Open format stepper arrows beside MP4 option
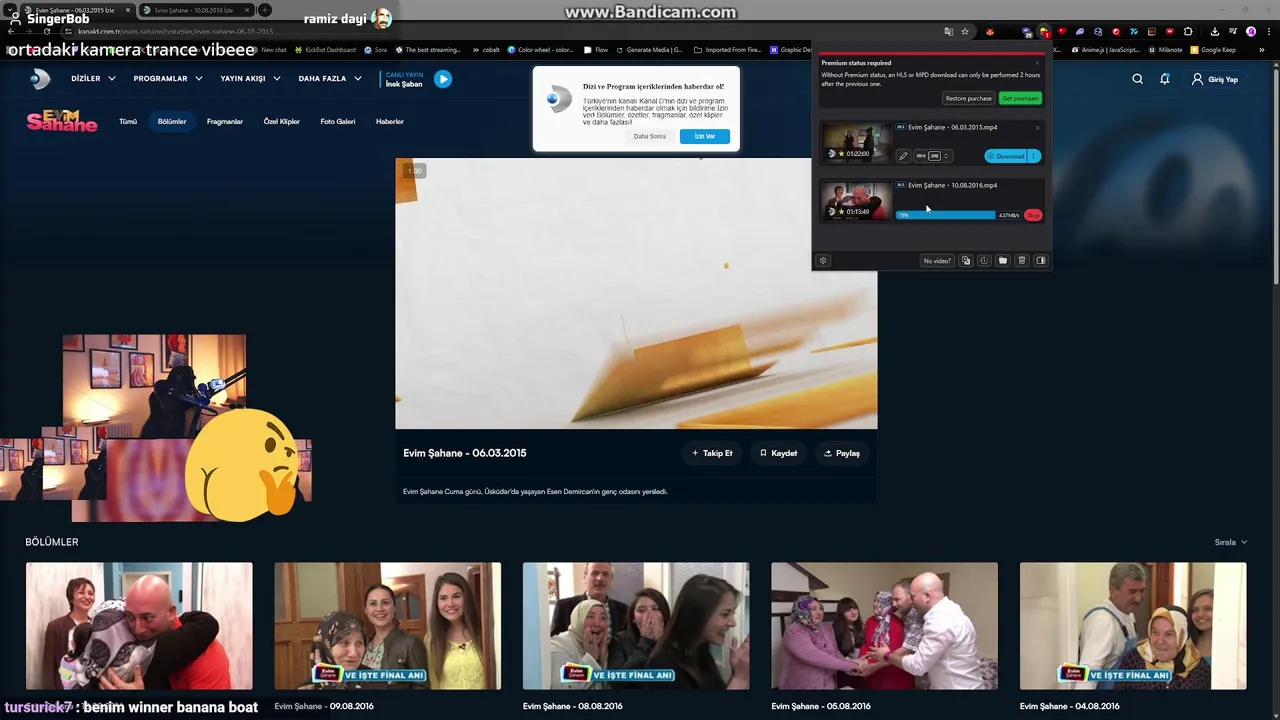Viewport: 1280px width, 720px height. click(x=946, y=156)
